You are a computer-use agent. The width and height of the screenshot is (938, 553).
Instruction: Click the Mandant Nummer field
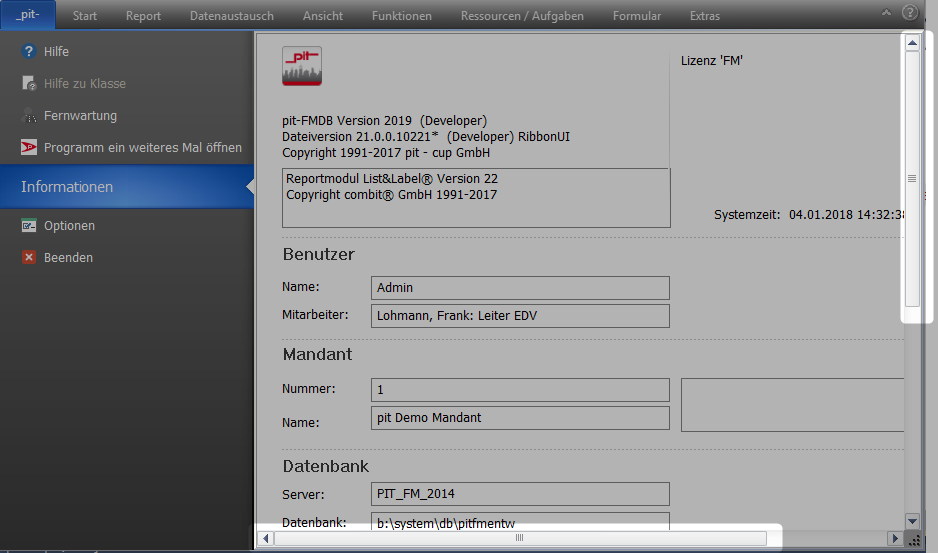coord(520,390)
